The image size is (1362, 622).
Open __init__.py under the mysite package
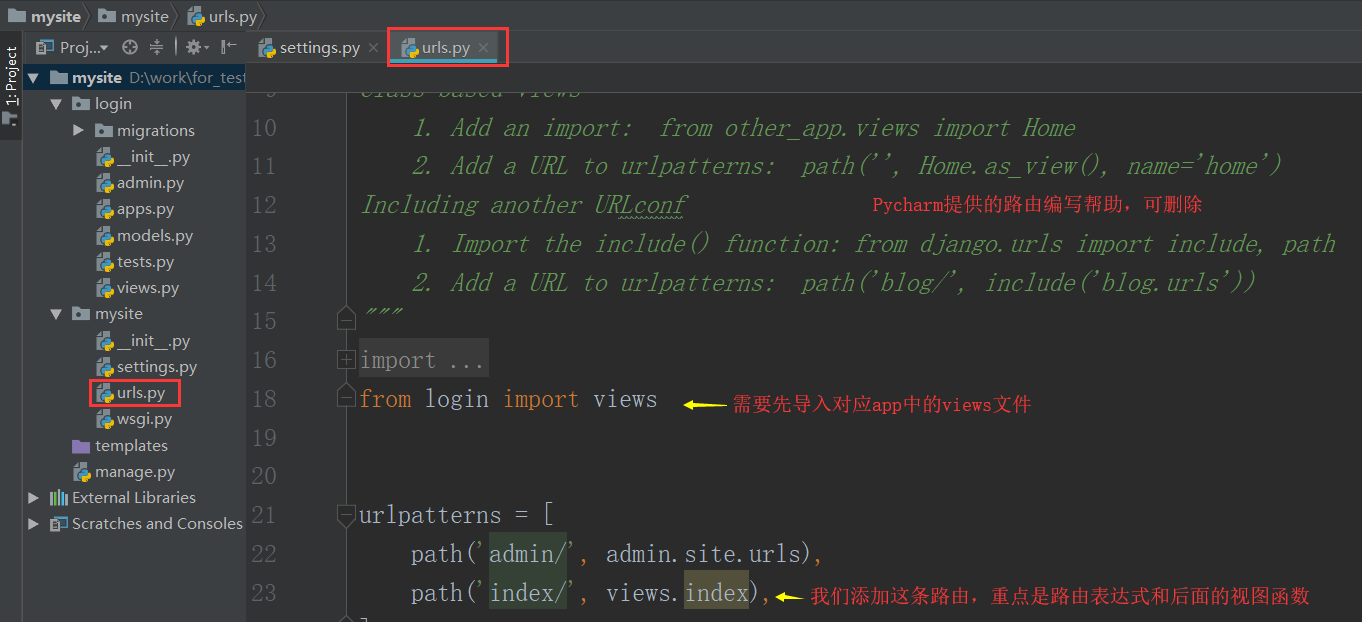[143, 341]
